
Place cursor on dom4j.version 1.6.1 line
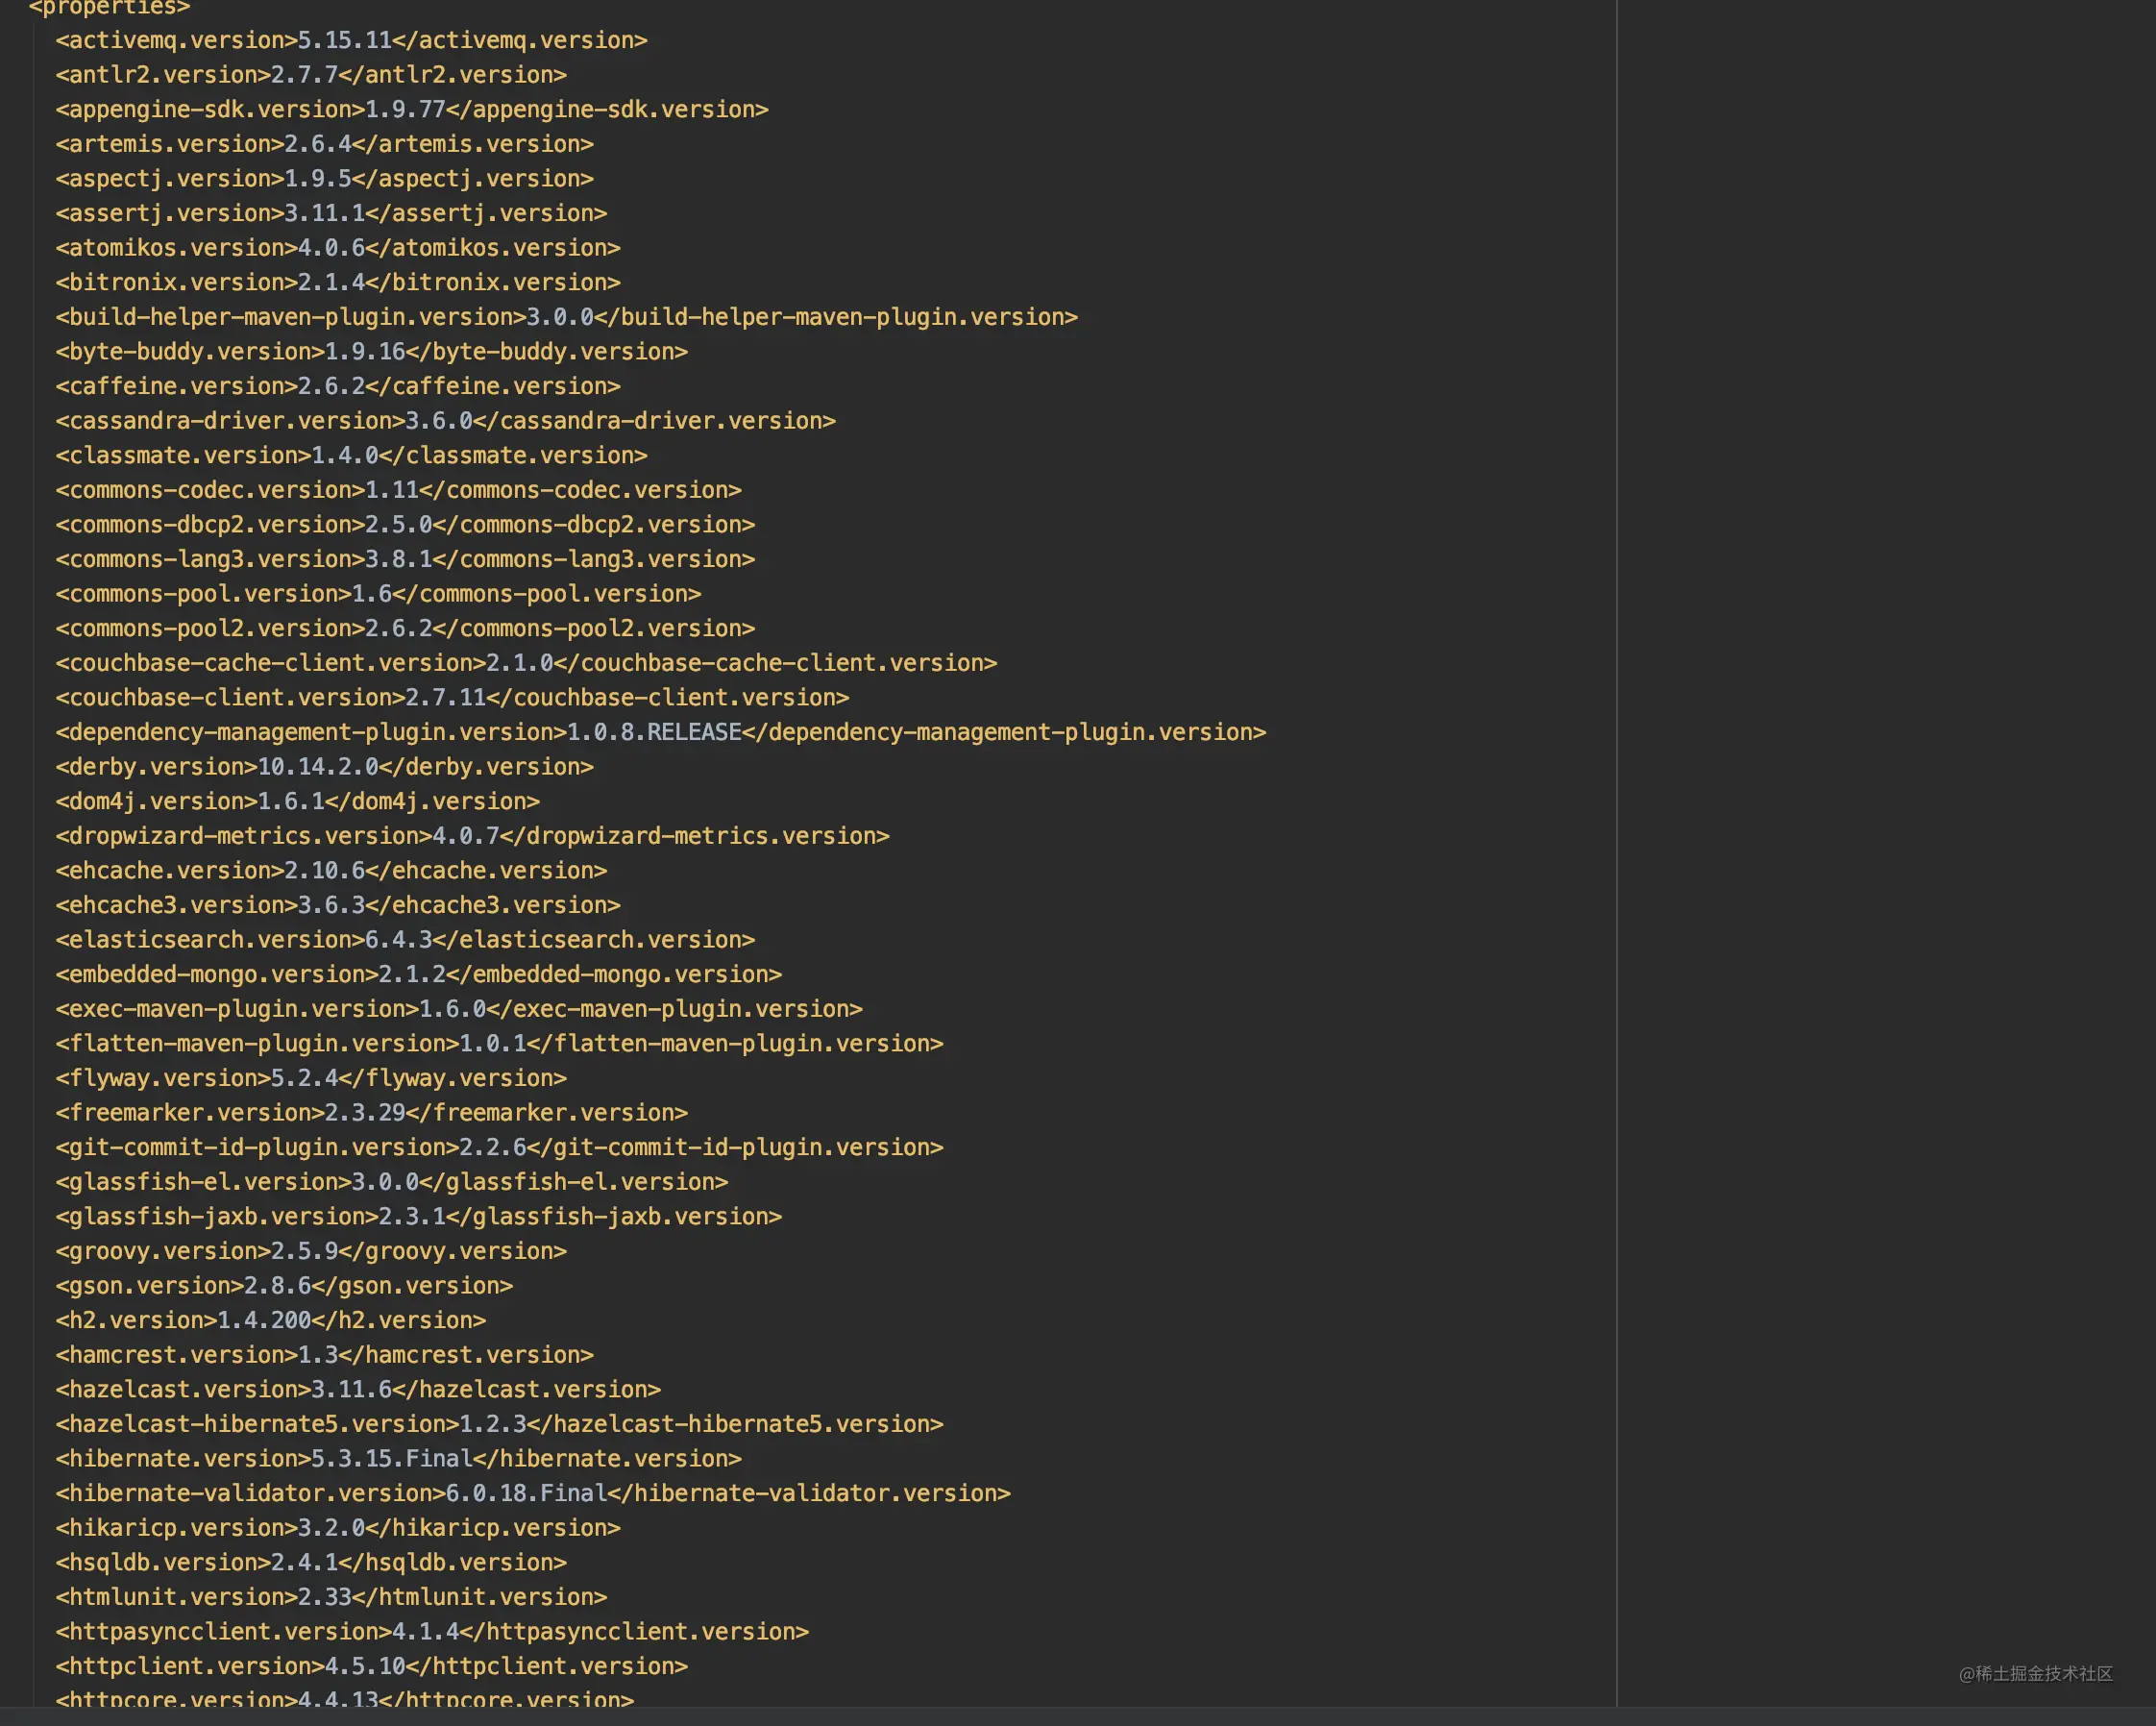tap(297, 801)
